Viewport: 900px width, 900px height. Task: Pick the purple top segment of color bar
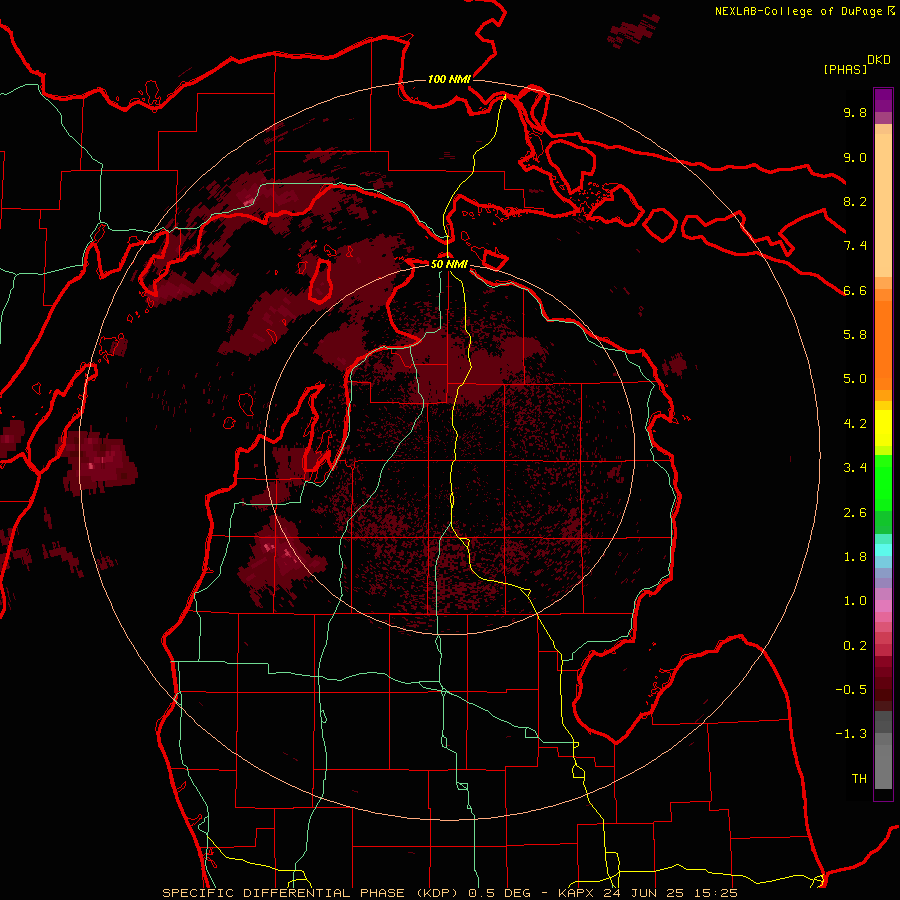tap(883, 100)
